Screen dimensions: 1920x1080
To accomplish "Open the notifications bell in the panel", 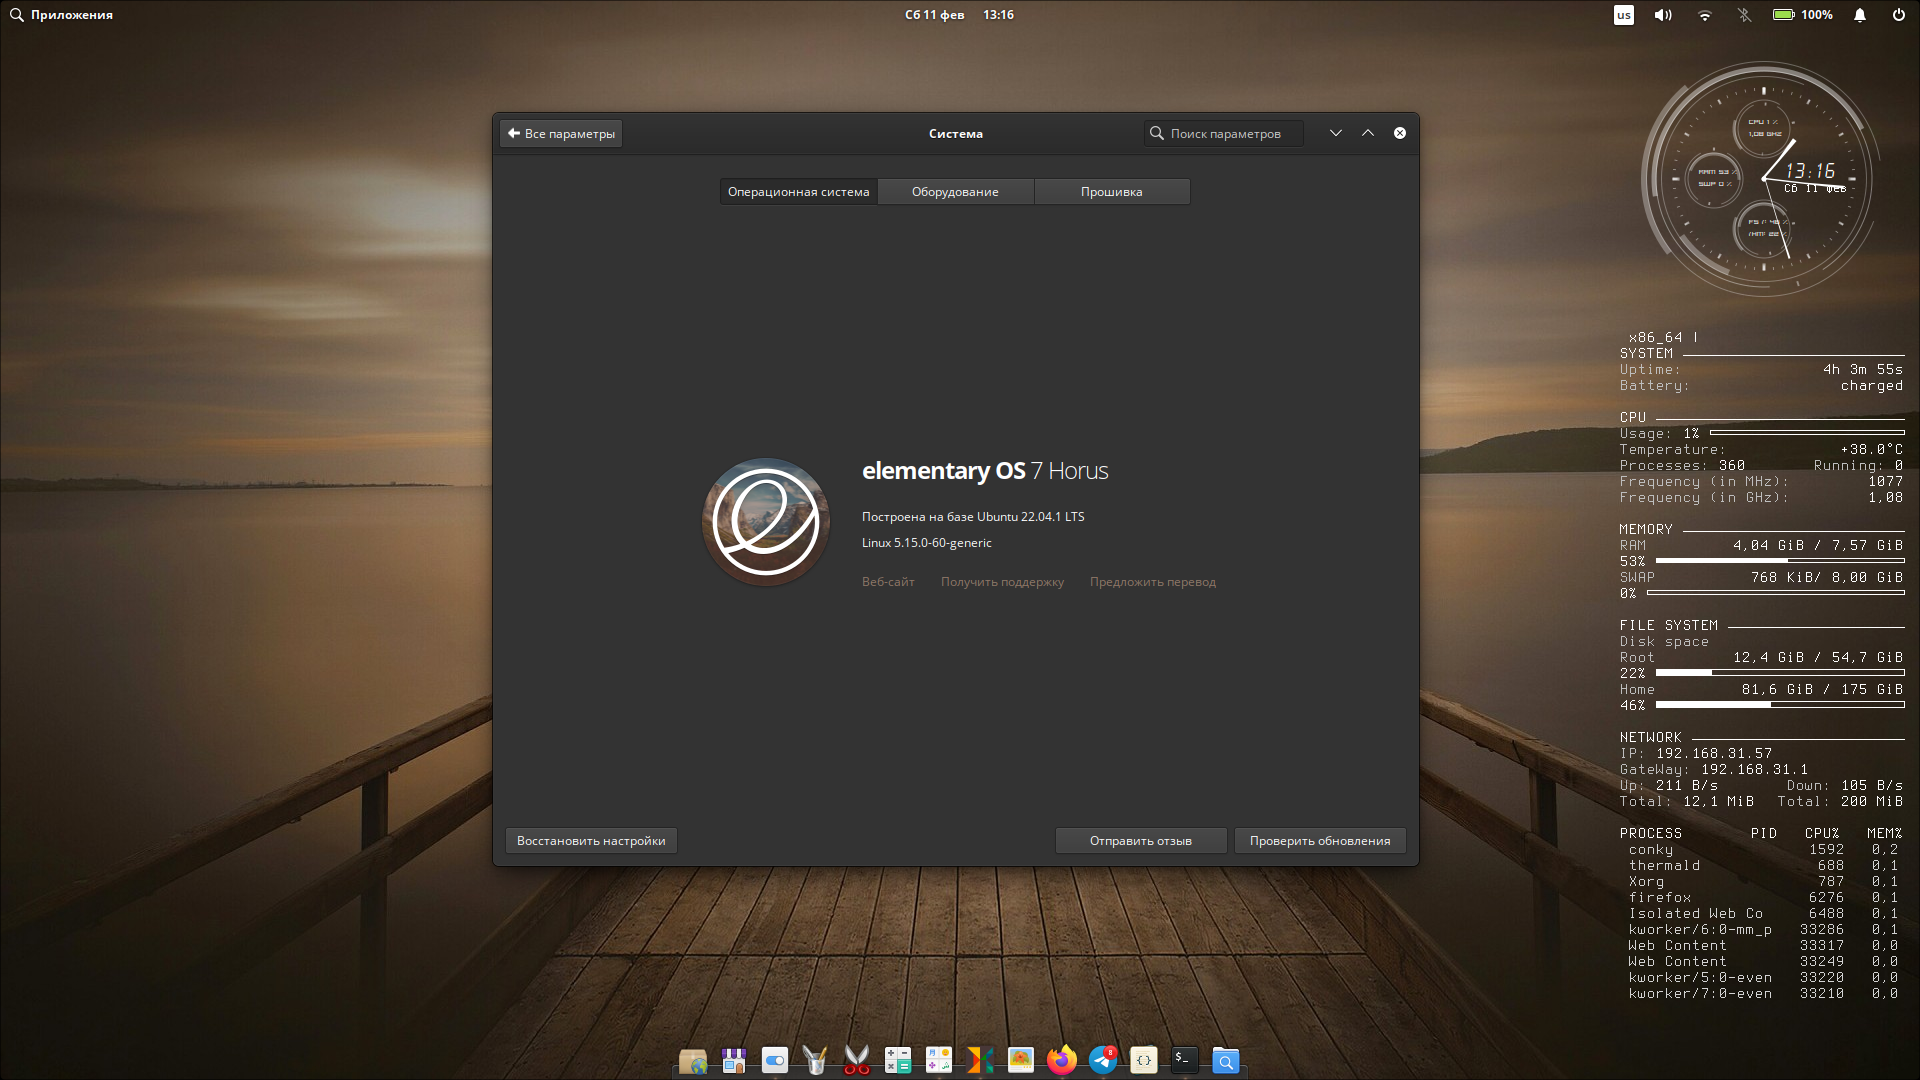I will coord(1859,15).
